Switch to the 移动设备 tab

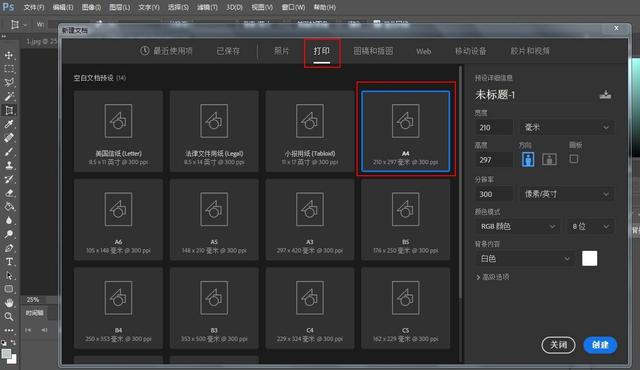tap(471, 51)
